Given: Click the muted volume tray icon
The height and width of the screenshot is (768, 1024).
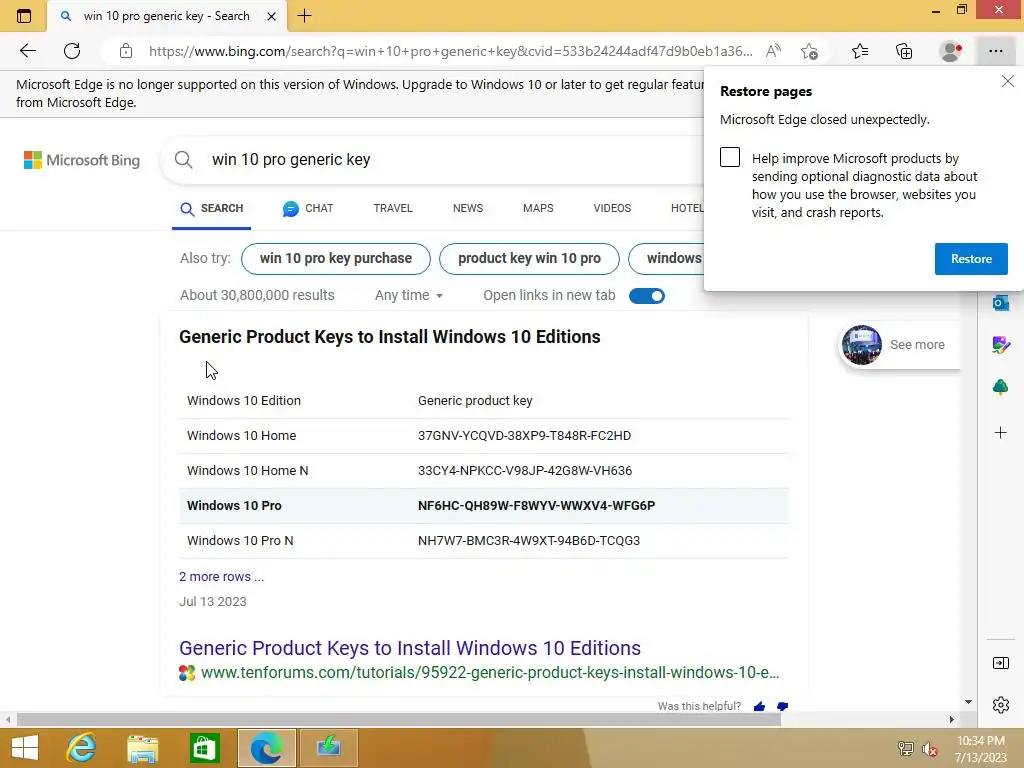Looking at the screenshot, I should 929,749.
